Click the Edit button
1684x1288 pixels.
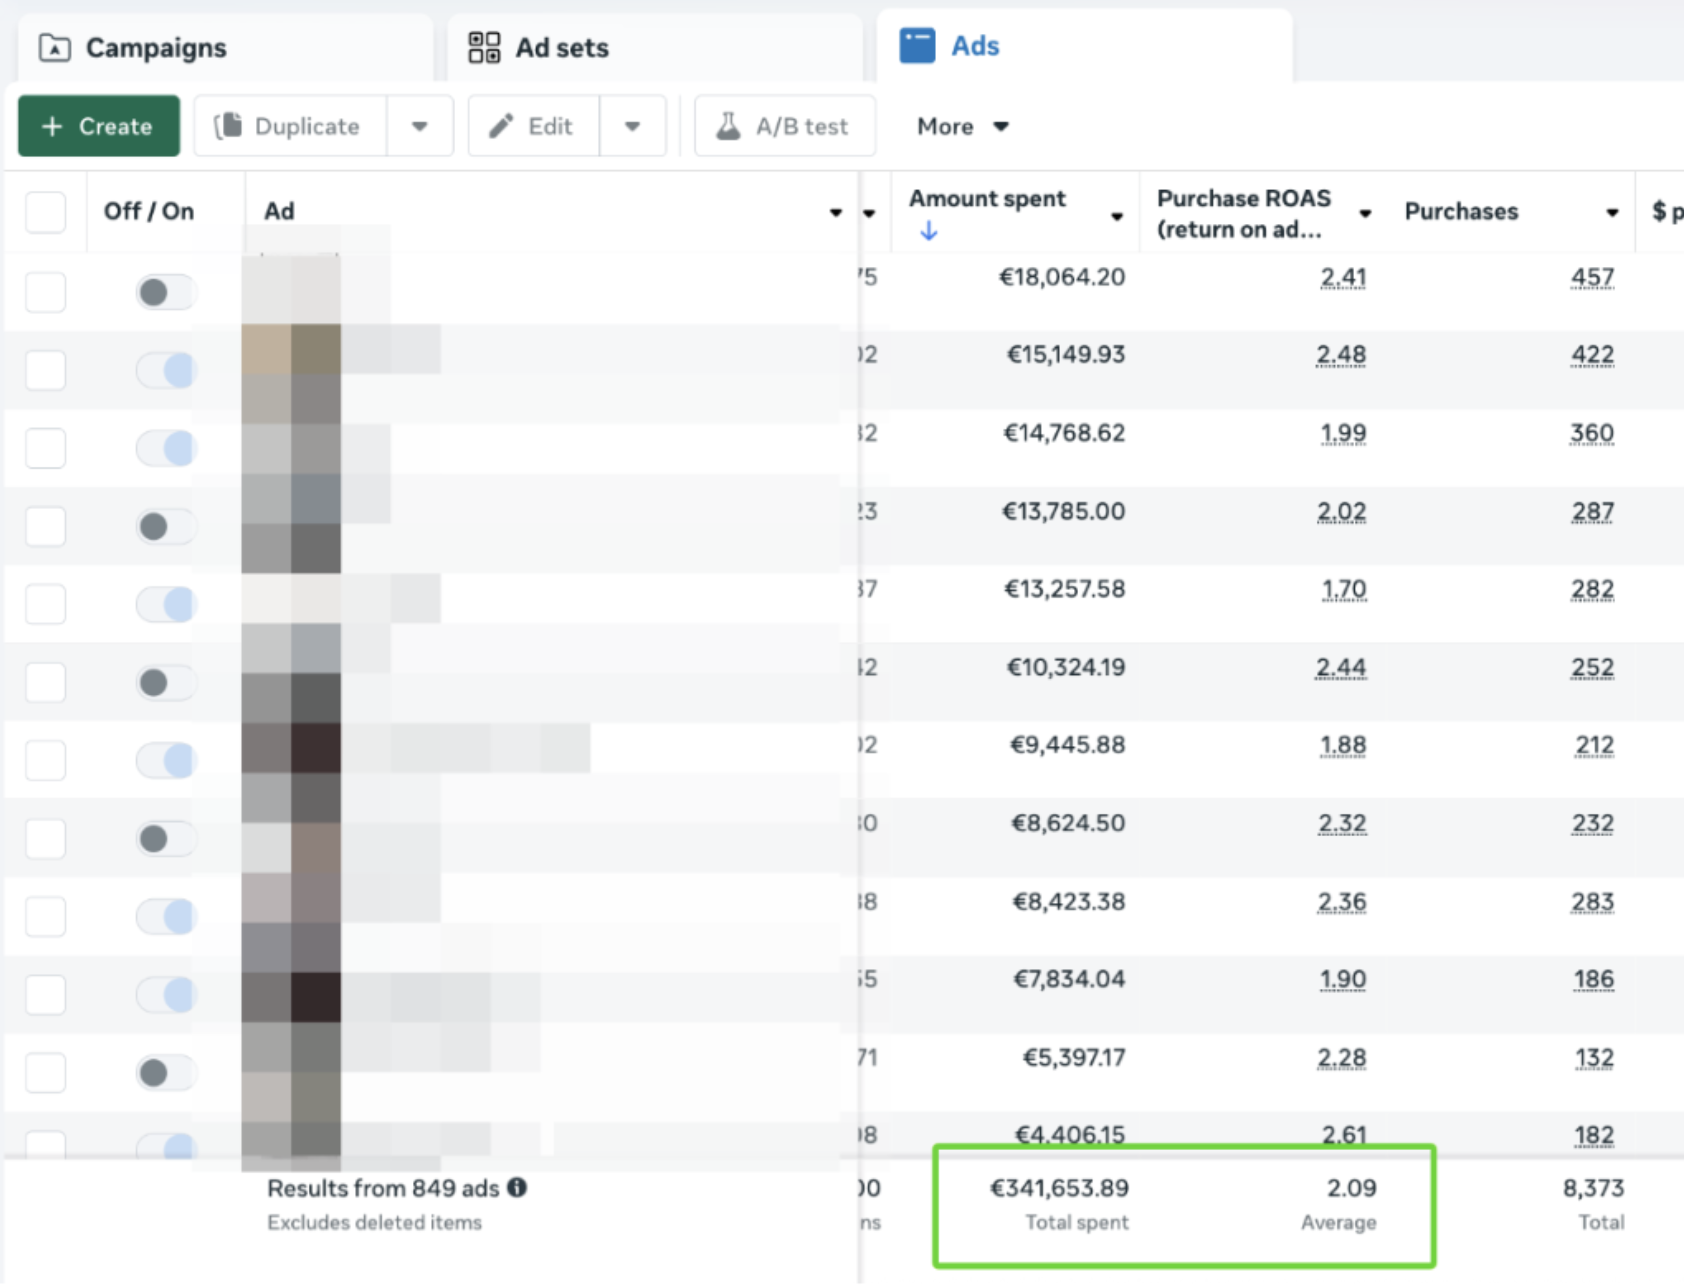[x=534, y=126]
